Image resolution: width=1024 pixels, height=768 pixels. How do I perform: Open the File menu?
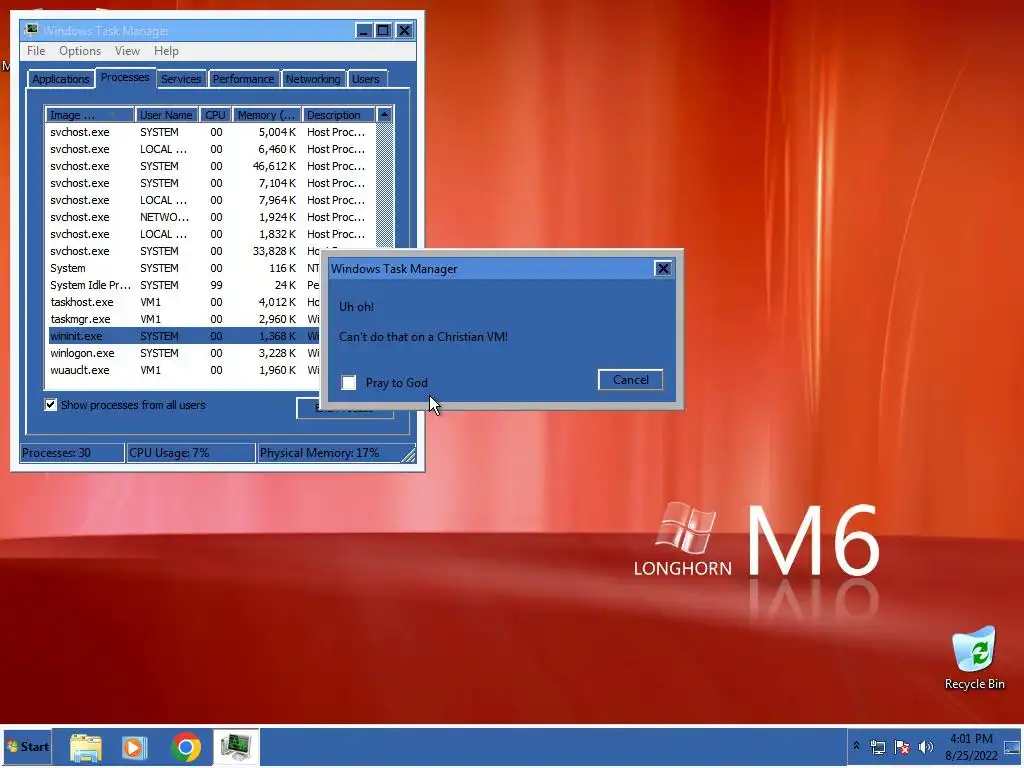coord(36,51)
